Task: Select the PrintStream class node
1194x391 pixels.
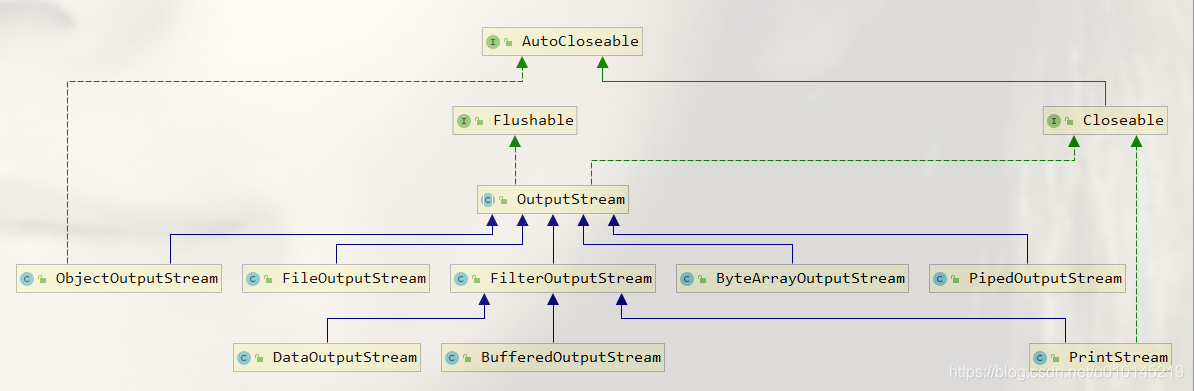Action: coord(1100,357)
